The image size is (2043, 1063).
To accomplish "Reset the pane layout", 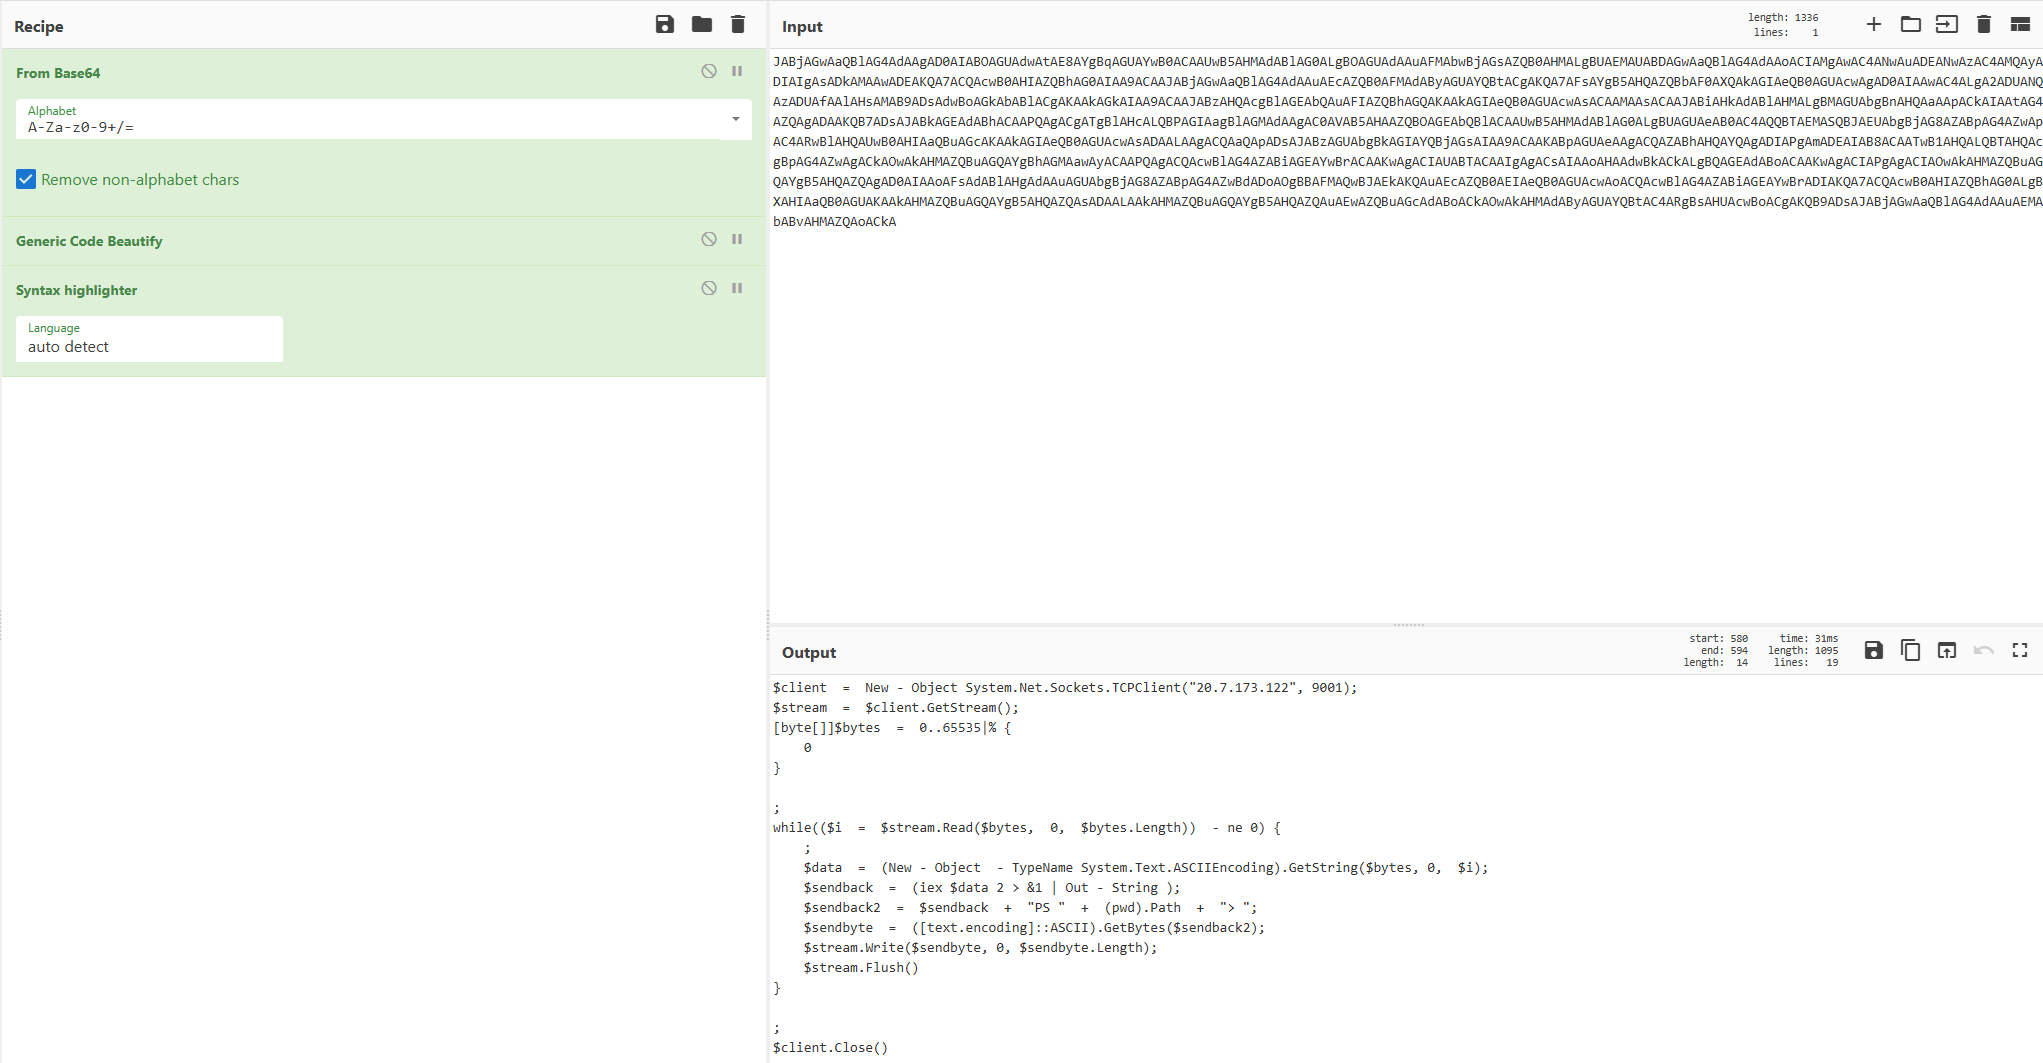I will 2020,24.
